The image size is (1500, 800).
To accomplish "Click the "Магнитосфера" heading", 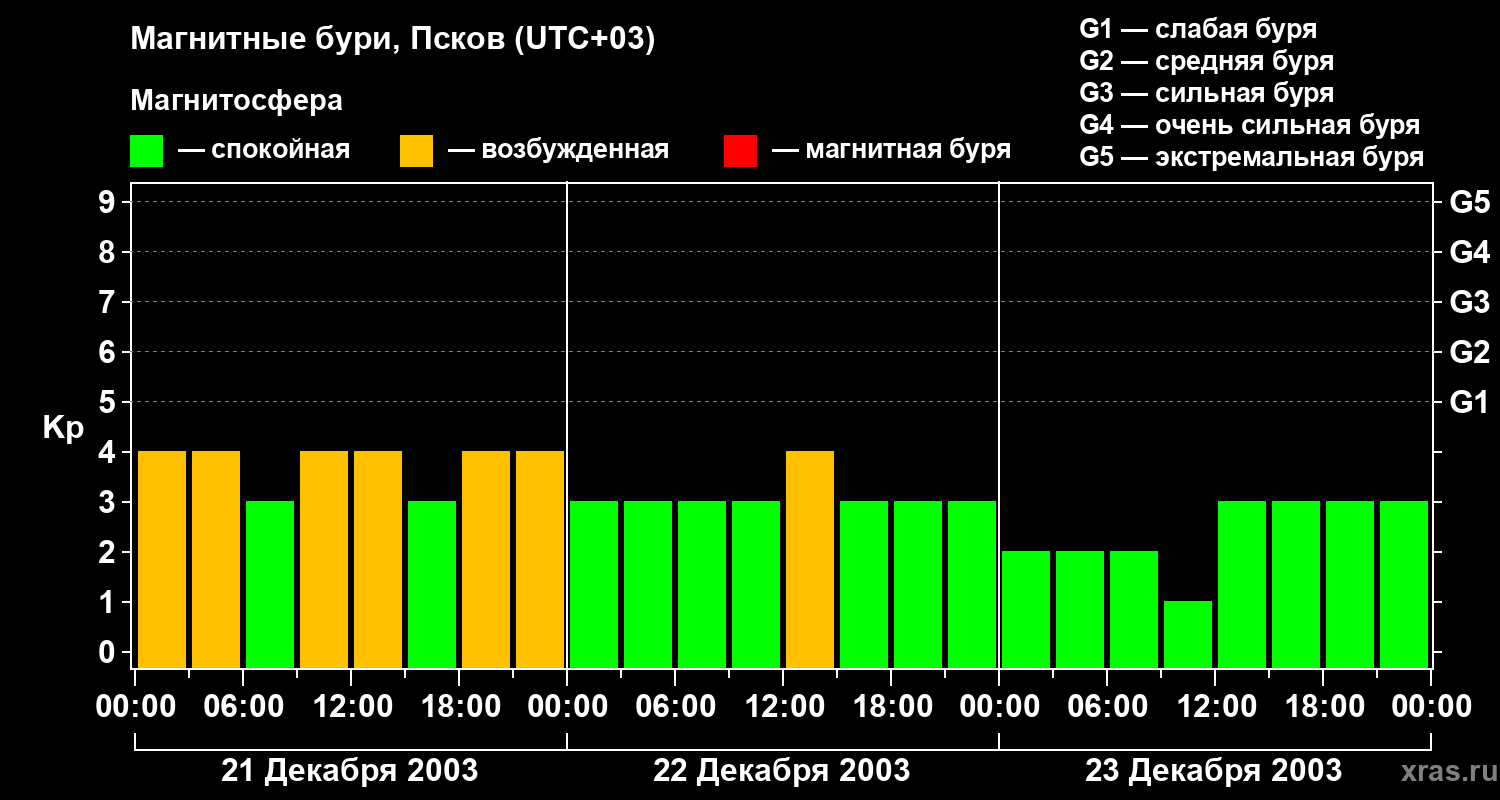I will [x=236, y=101].
